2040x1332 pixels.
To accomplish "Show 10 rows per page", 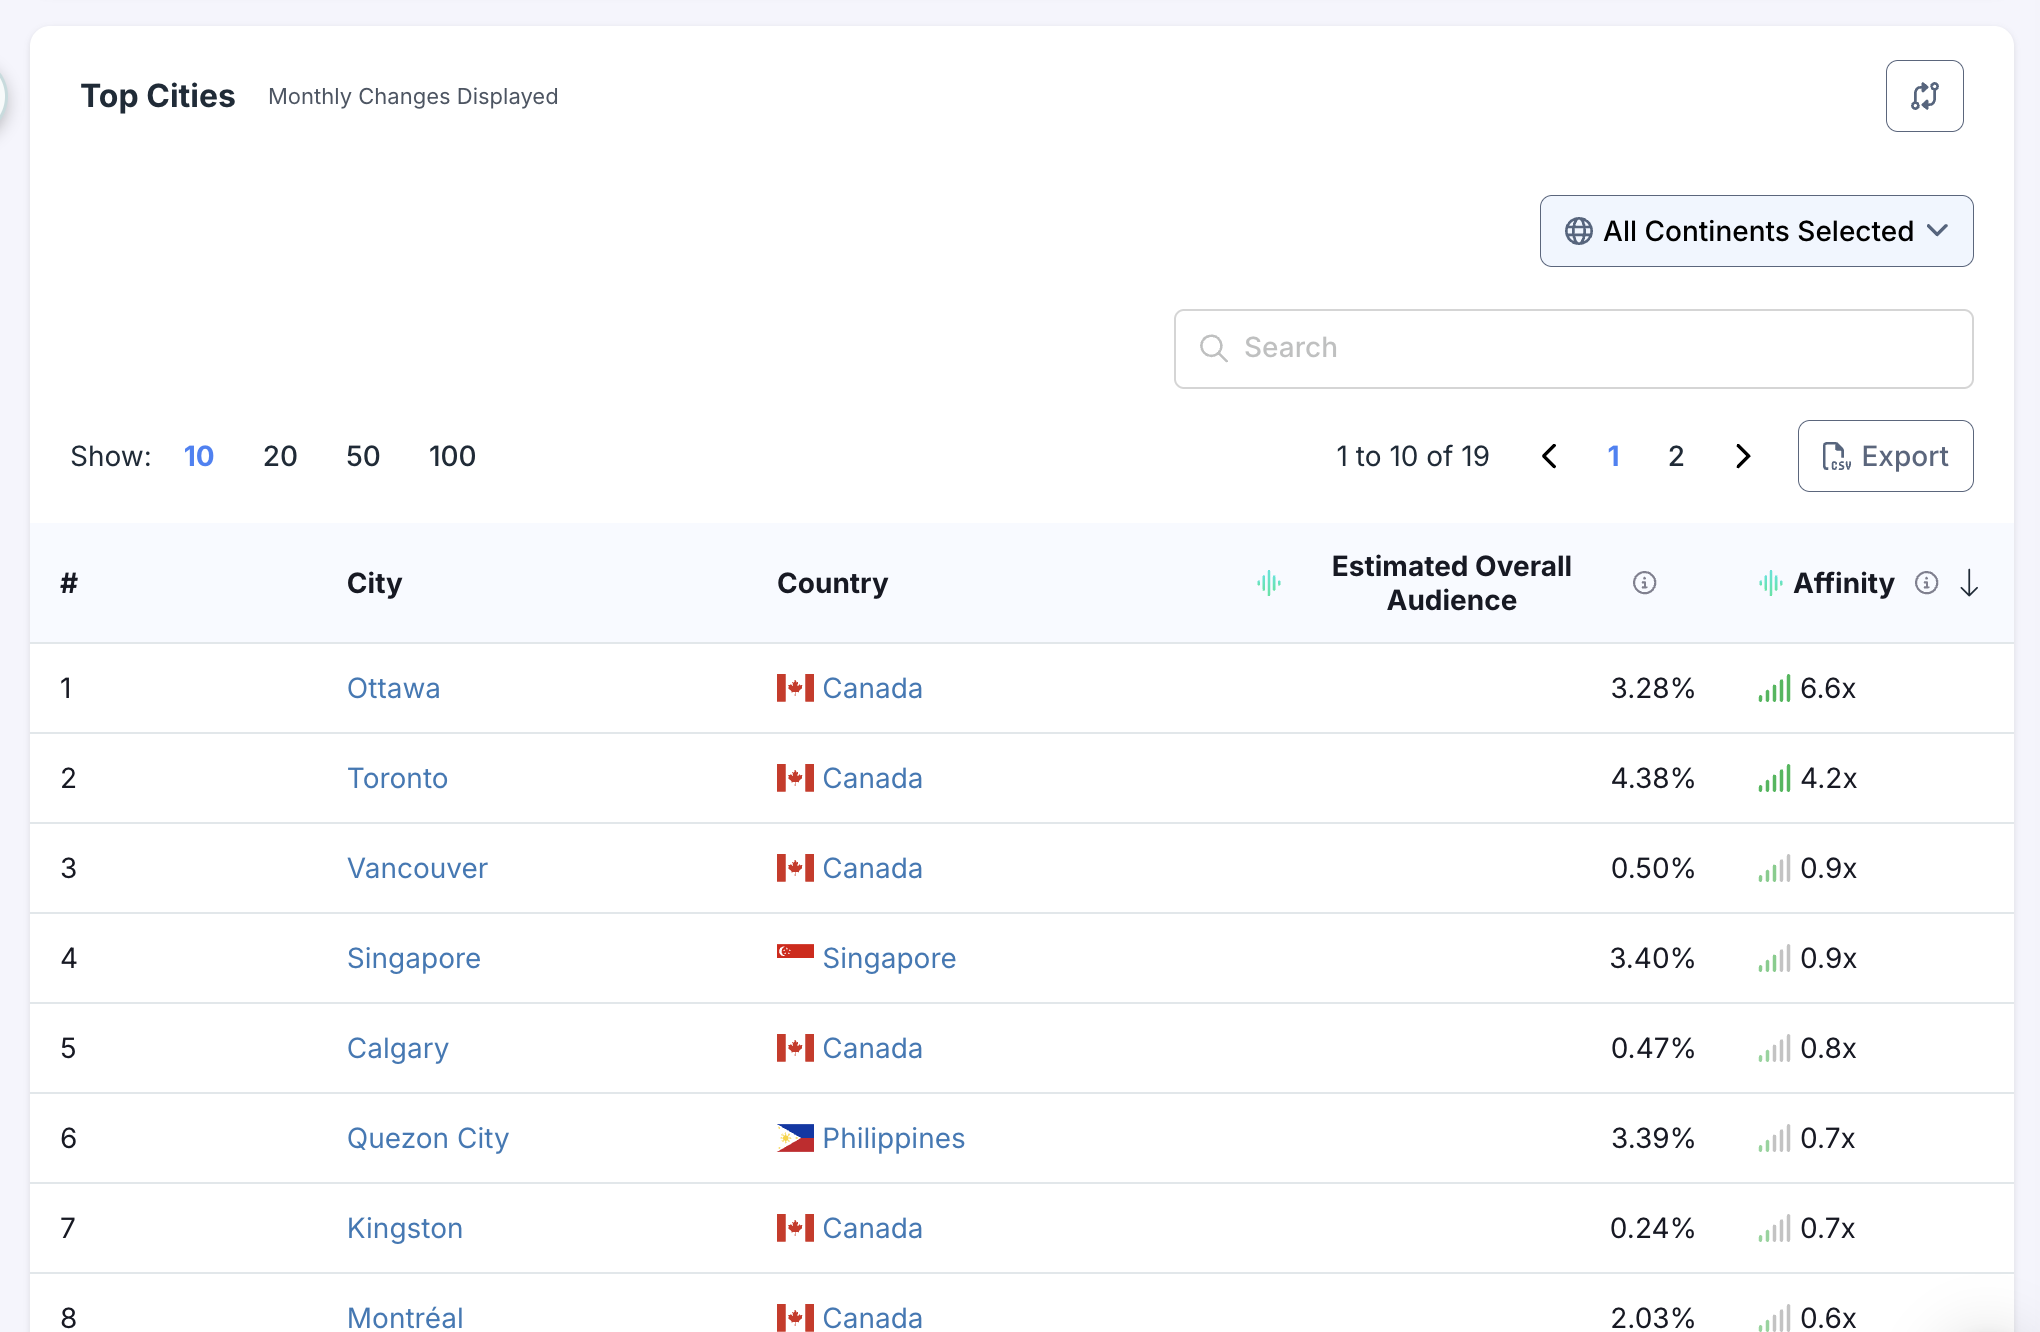I will [198, 456].
